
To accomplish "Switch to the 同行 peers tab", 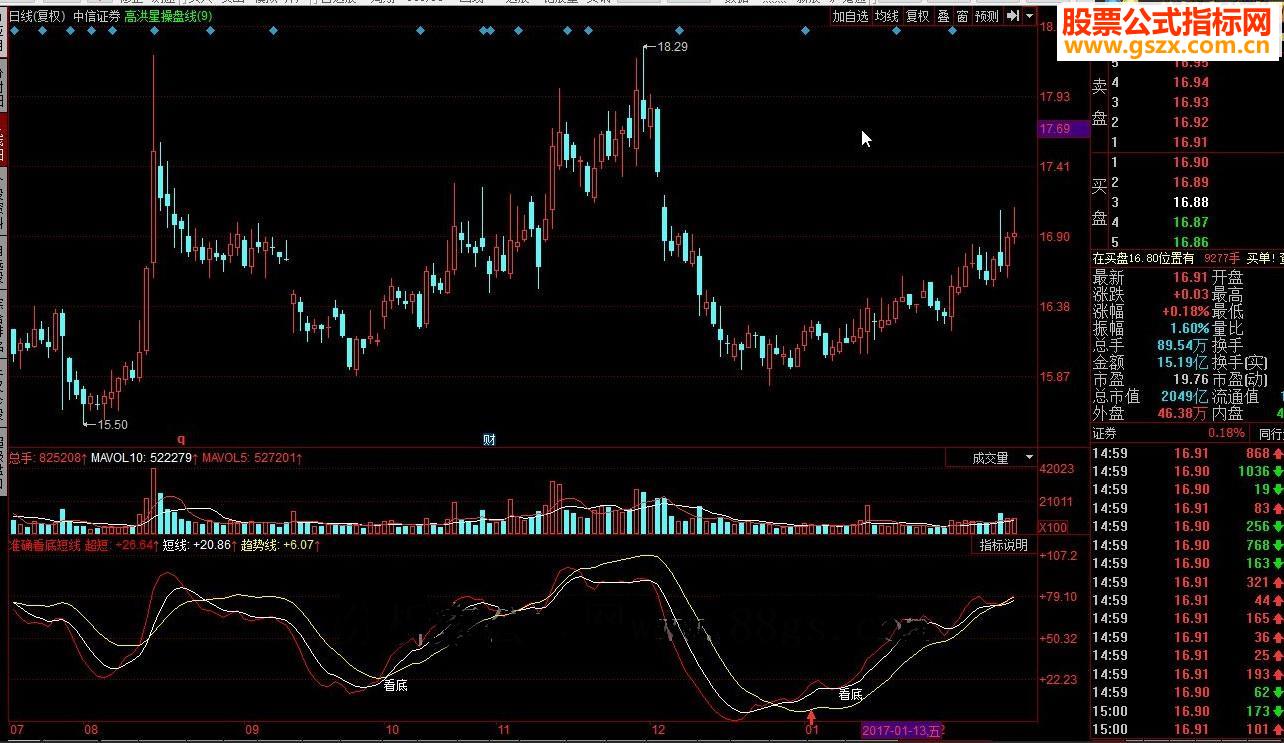I will click(1271, 434).
